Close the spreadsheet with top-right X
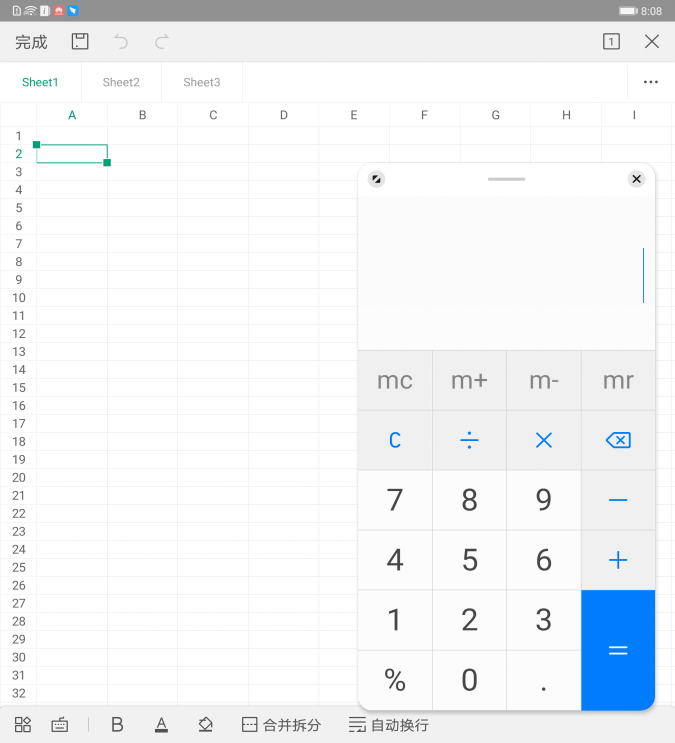The width and height of the screenshot is (675, 743). 652,42
